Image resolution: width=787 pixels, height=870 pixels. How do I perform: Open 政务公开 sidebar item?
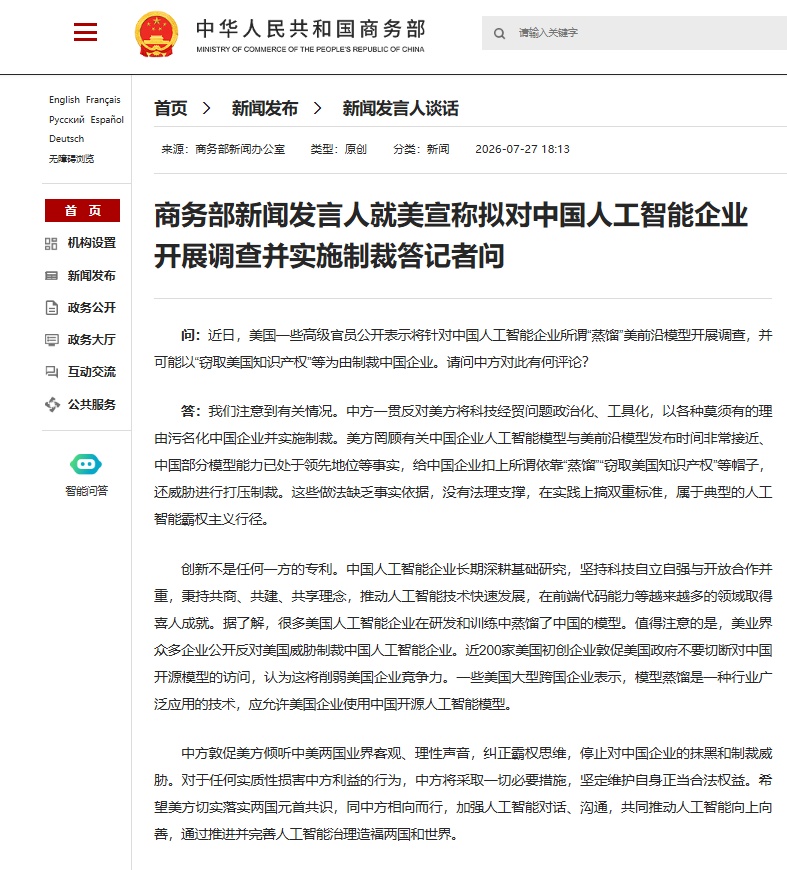click(92, 307)
